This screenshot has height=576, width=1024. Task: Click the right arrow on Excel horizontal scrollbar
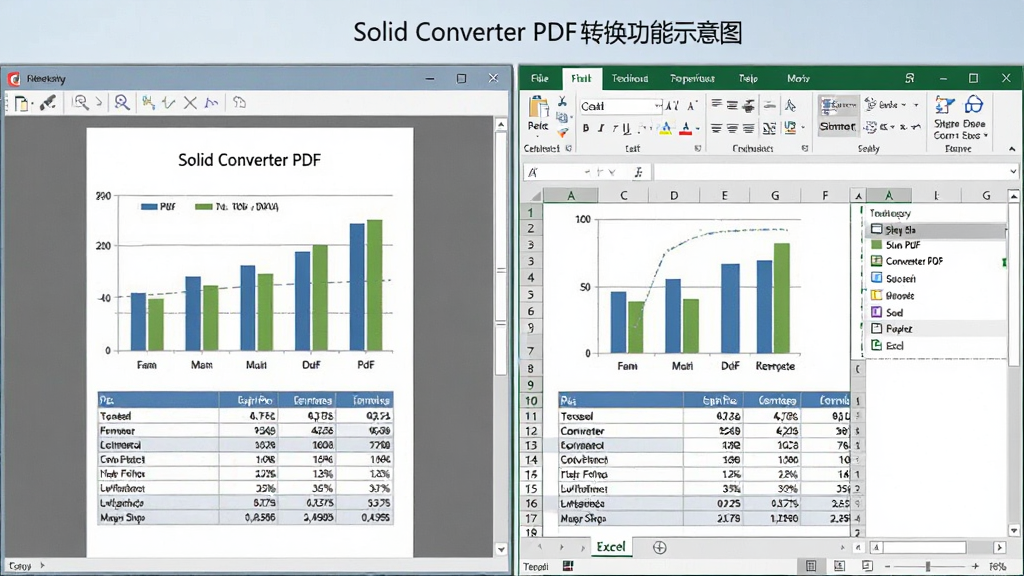pos(1000,547)
